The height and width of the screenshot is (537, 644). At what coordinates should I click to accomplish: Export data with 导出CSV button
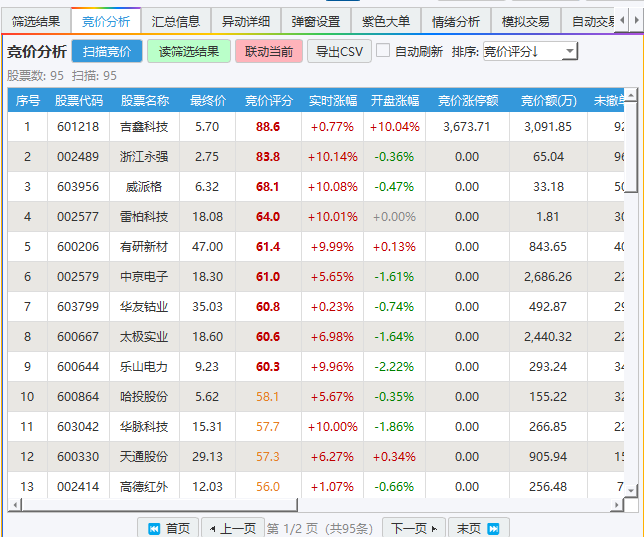[x=339, y=51]
